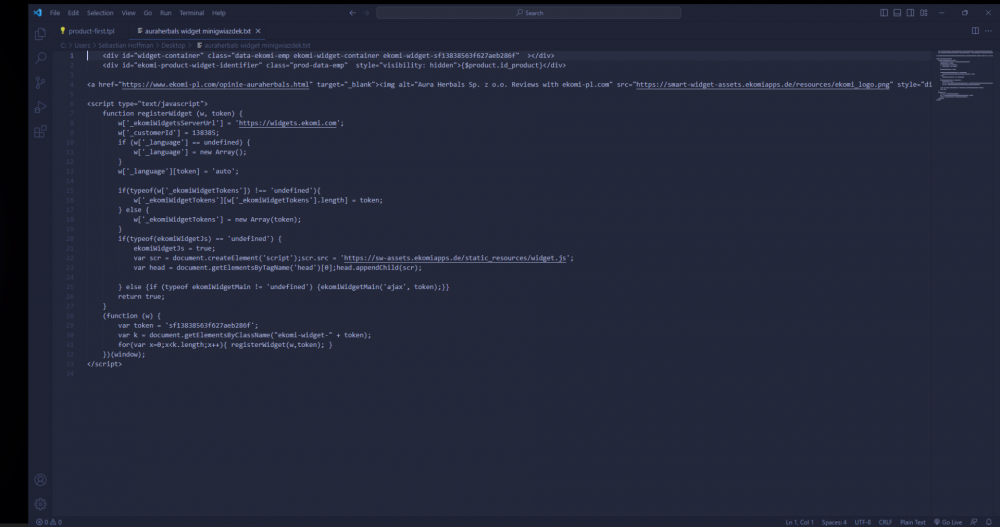The image size is (1000, 527).
Task: Click the Search command center box
Action: pyautogui.click(x=529, y=13)
